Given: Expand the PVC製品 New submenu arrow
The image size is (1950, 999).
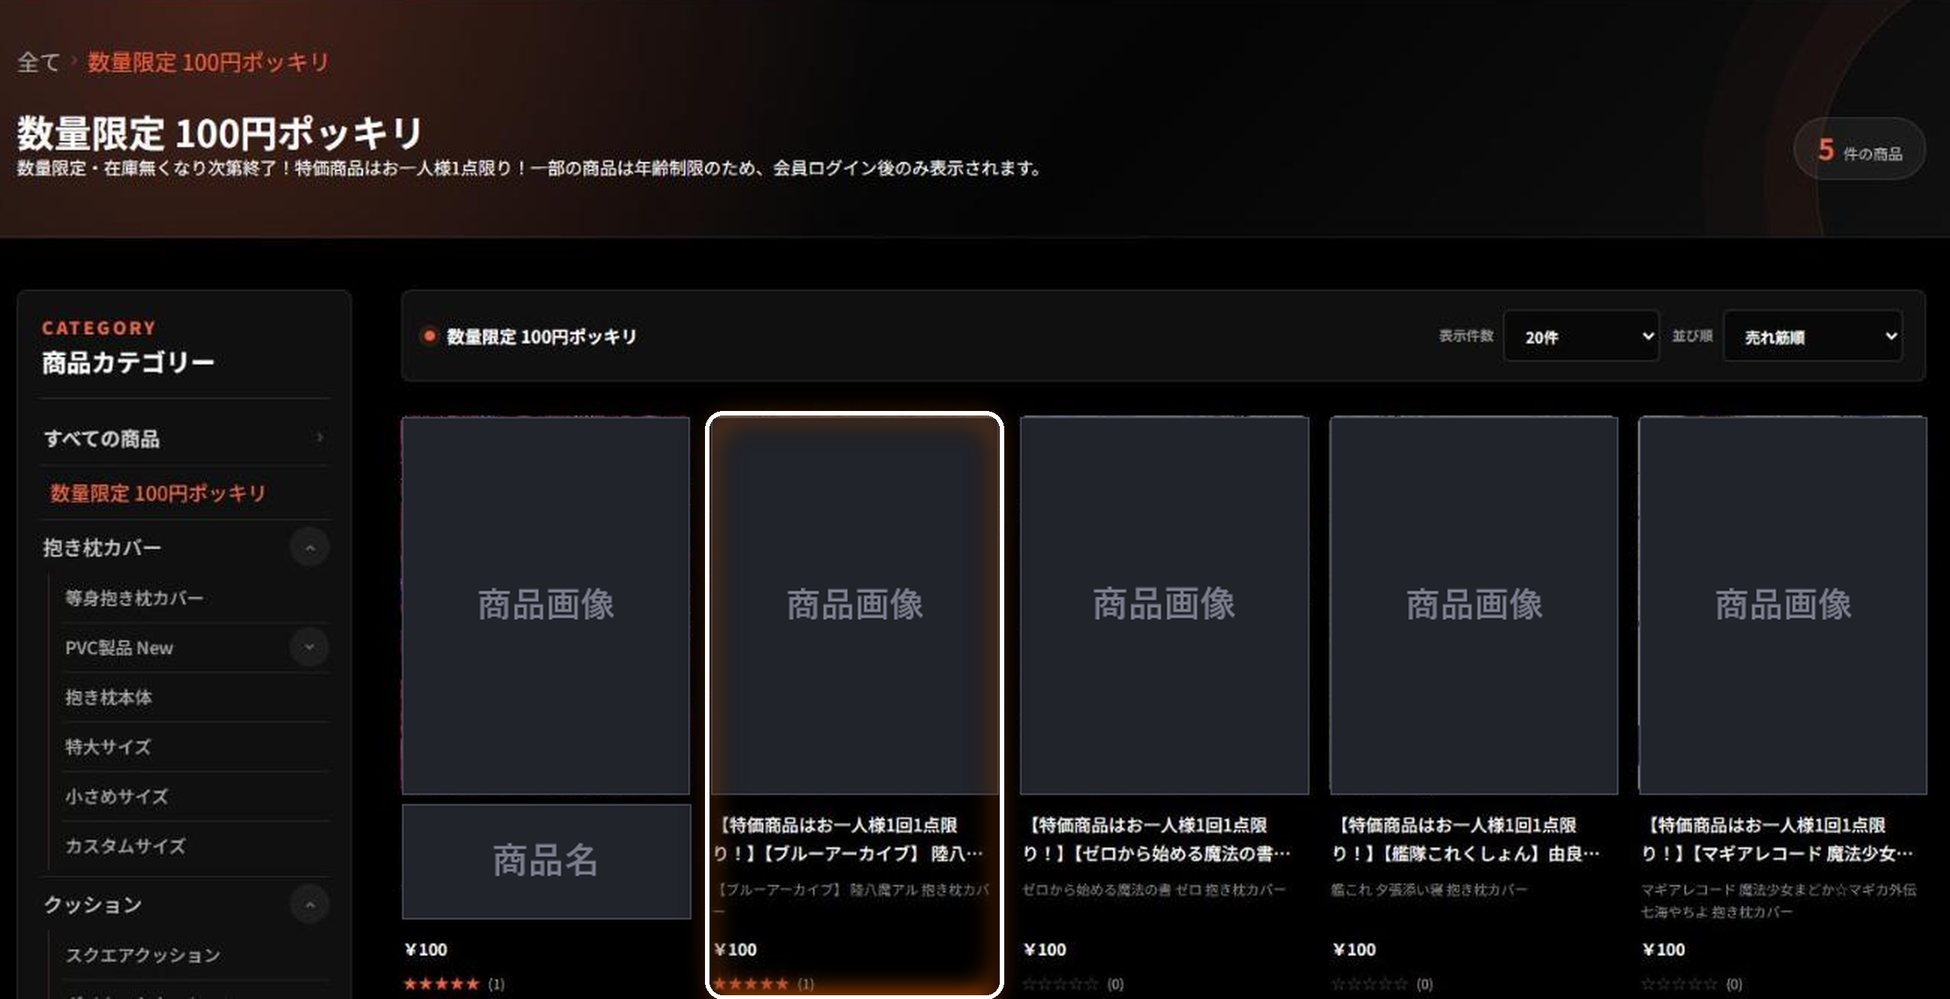Looking at the screenshot, I should point(310,647).
